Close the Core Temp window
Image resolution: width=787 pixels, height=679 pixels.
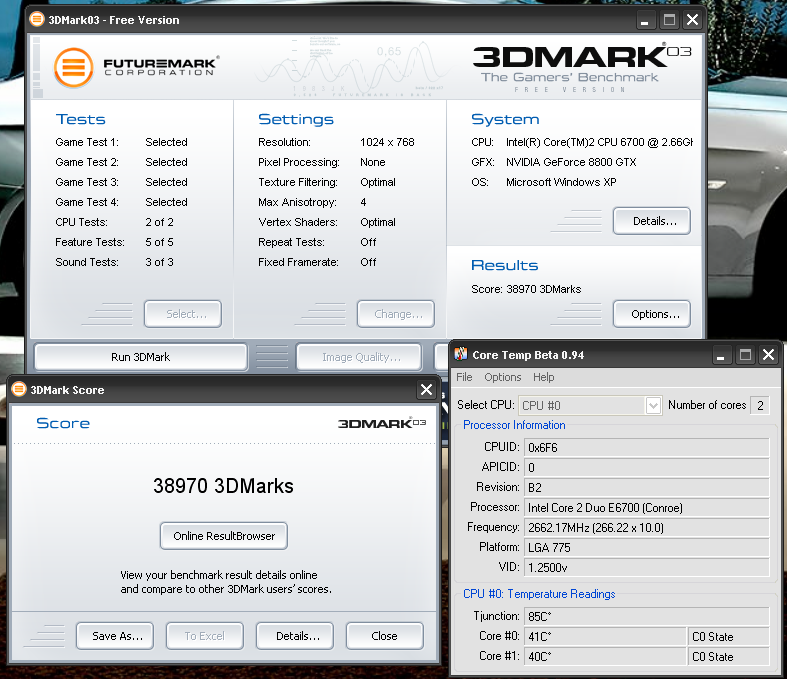pyautogui.click(x=768, y=355)
